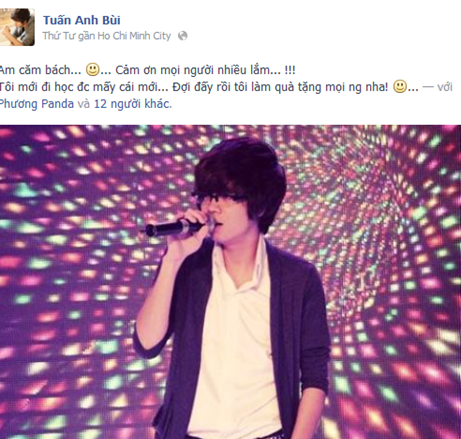This screenshot has height=439, width=461.
Task: Select the 'Cảm ơn mọi người nhiều lắm' text
Action: [198, 70]
